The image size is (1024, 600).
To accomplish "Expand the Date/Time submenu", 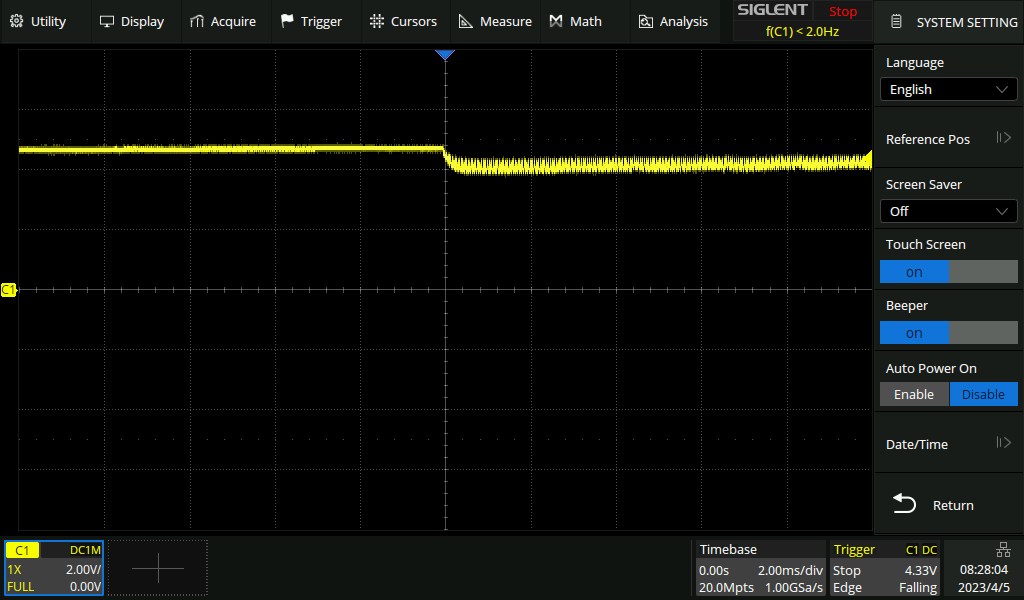I will (948, 444).
